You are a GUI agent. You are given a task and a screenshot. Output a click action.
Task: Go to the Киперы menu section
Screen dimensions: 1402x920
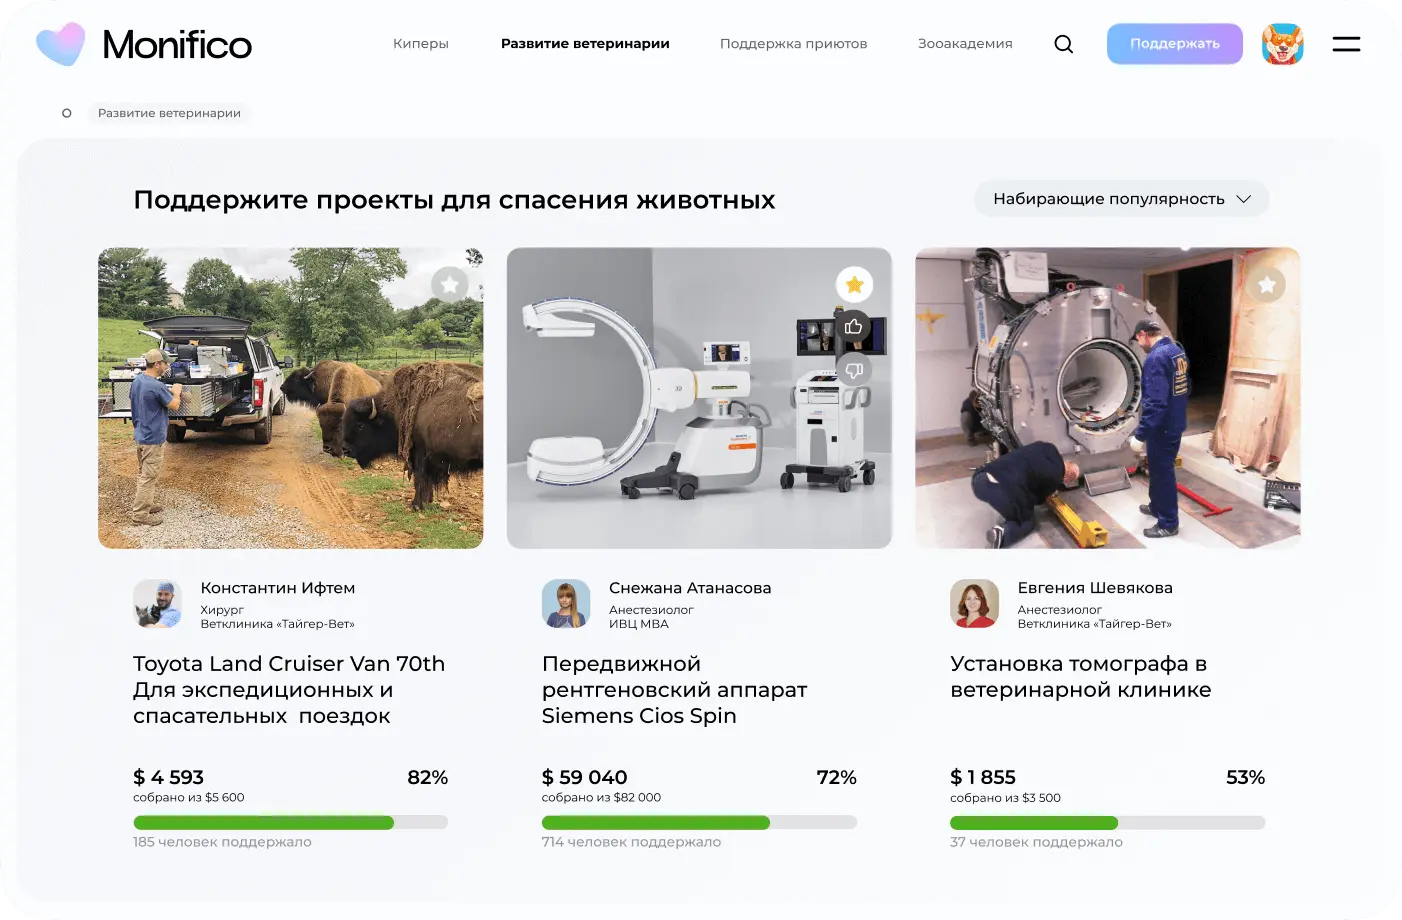point(421,44)
